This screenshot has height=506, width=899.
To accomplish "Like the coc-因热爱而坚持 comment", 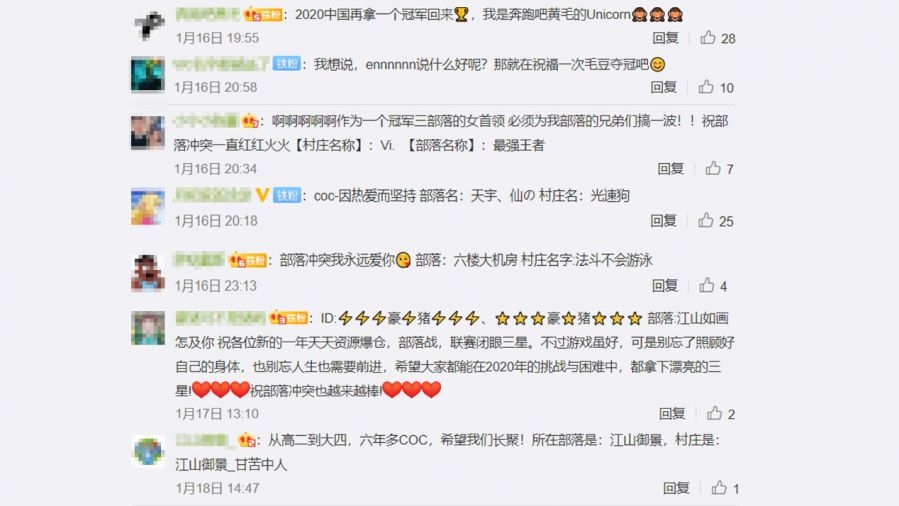I will [706, 221].
